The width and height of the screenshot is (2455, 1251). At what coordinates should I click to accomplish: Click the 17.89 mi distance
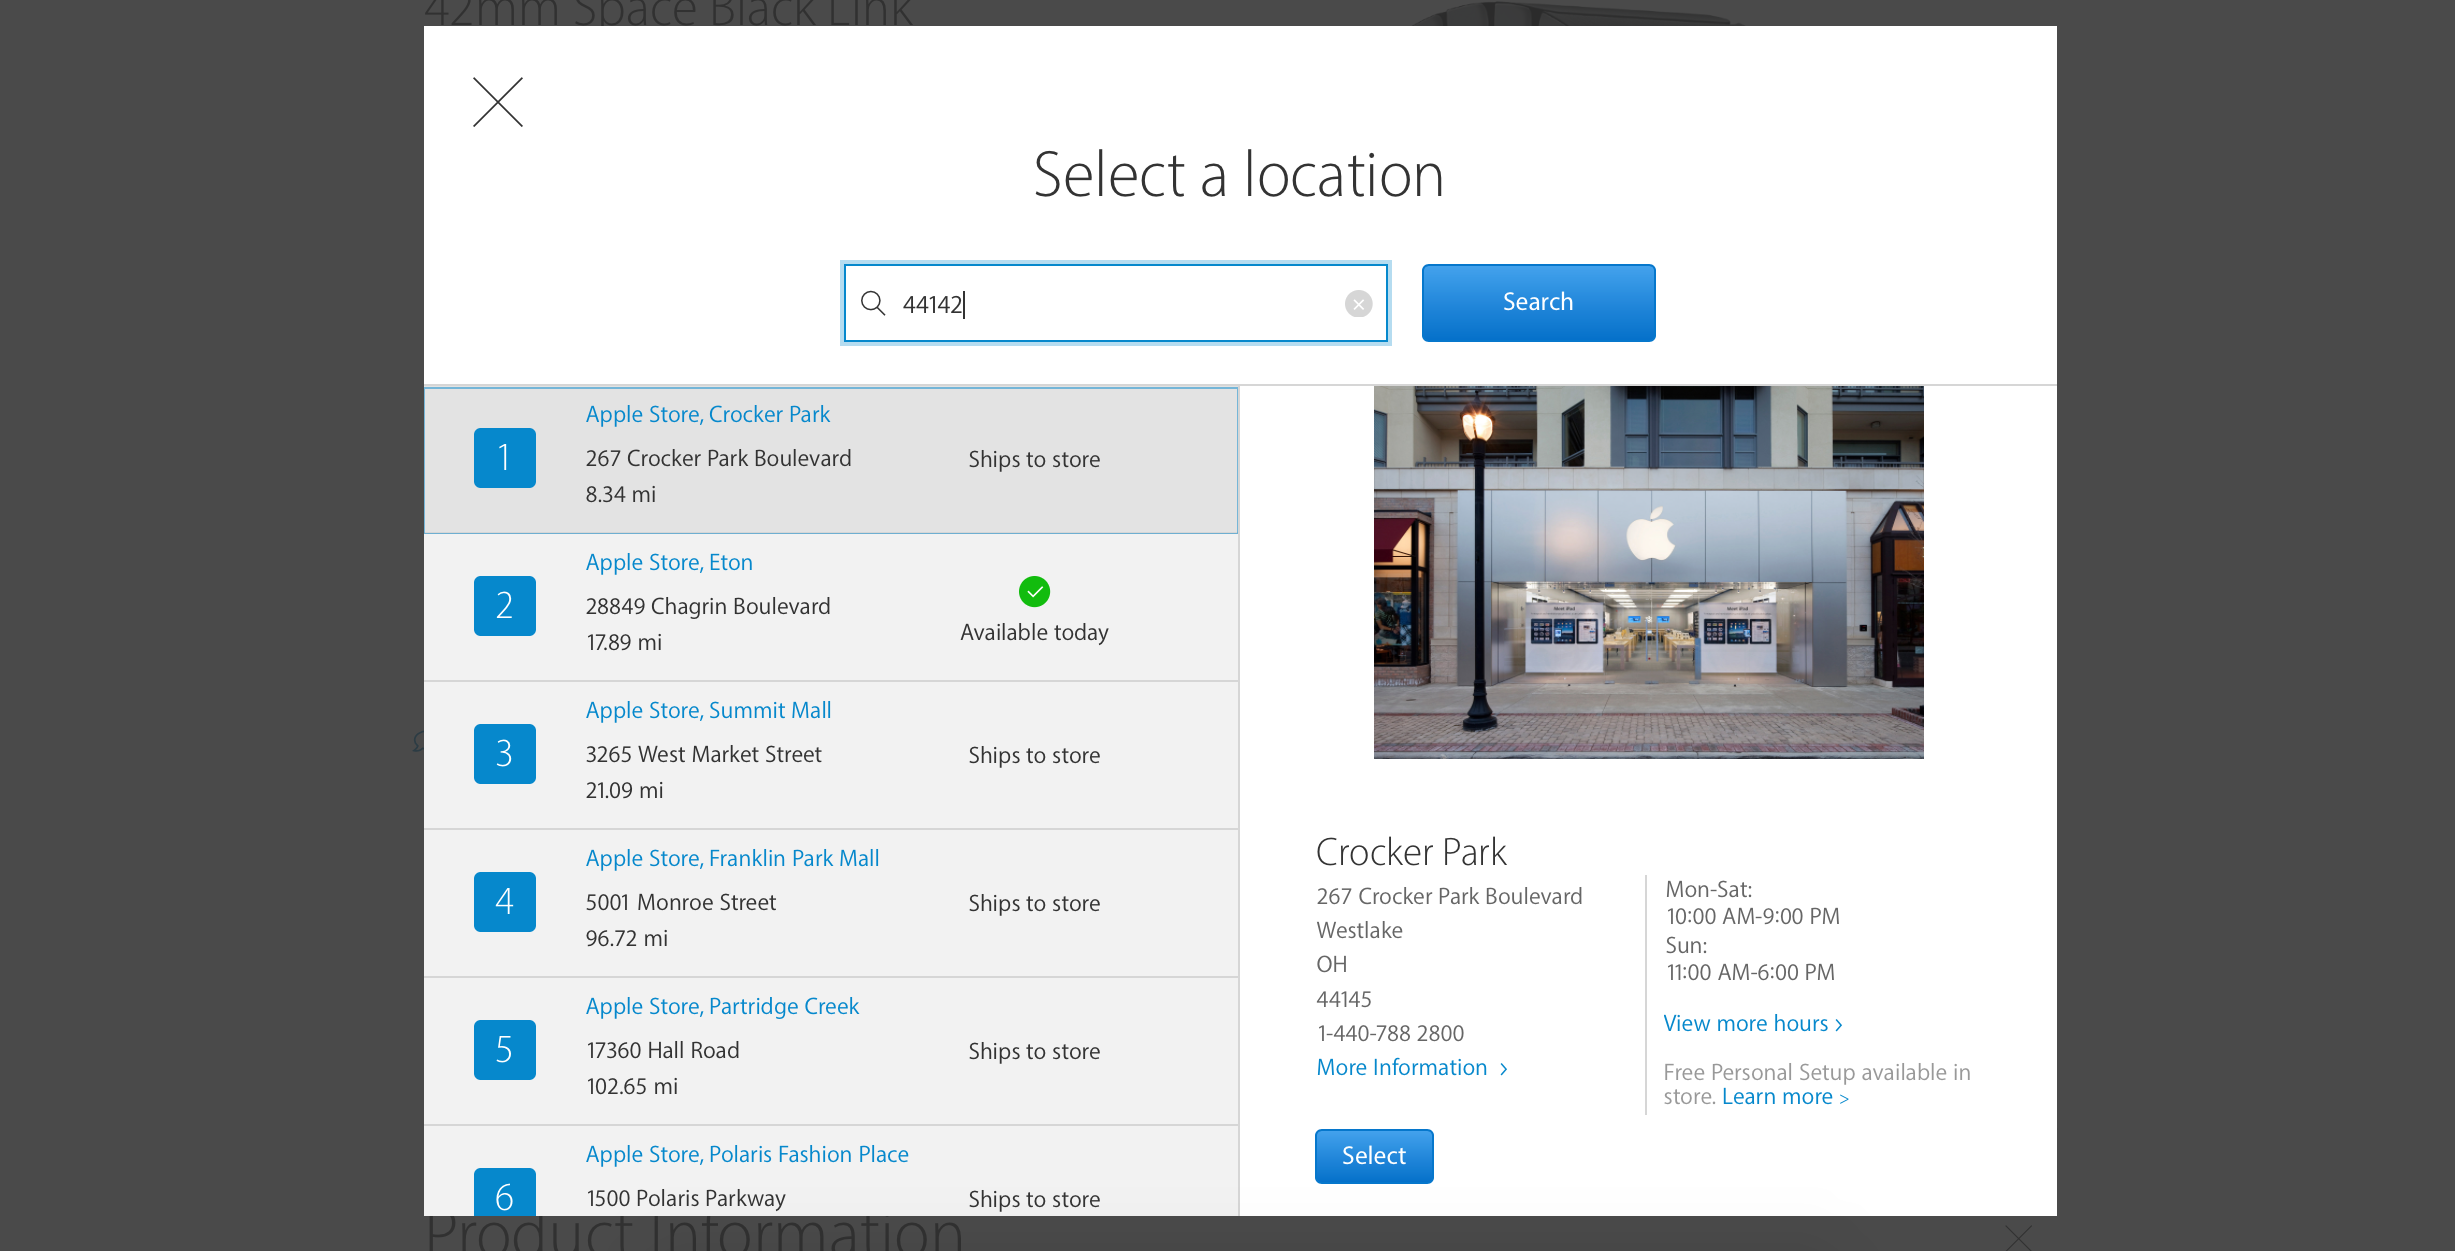pos(624,642)
